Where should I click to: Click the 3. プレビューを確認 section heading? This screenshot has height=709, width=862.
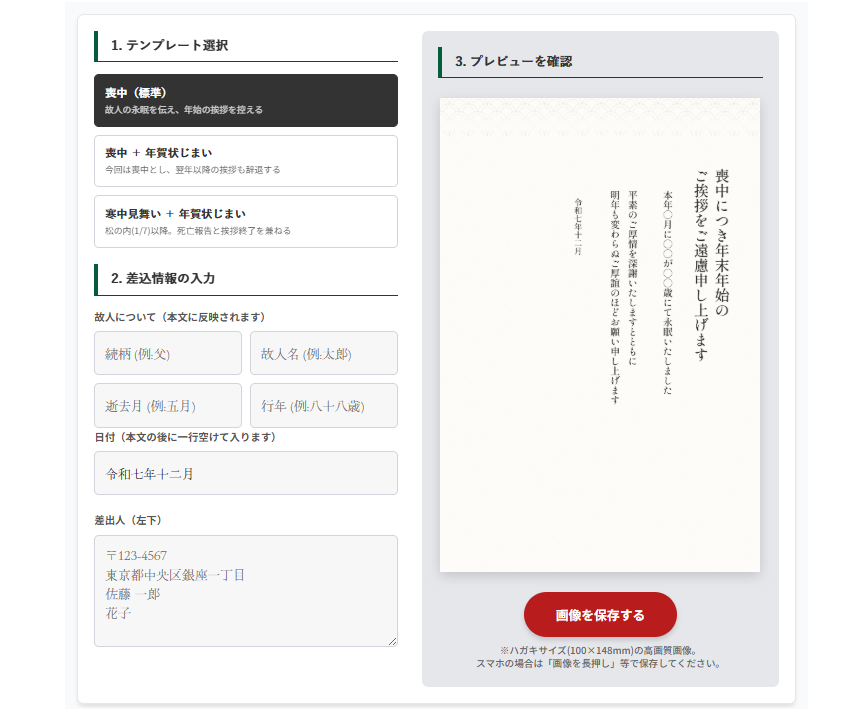[x=513, y=61]
